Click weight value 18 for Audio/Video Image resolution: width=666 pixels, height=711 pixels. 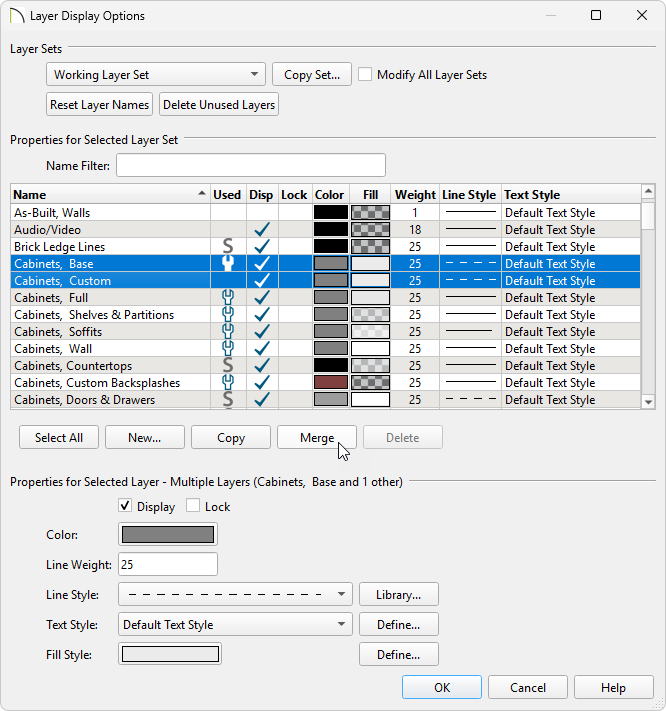point(415,230)
